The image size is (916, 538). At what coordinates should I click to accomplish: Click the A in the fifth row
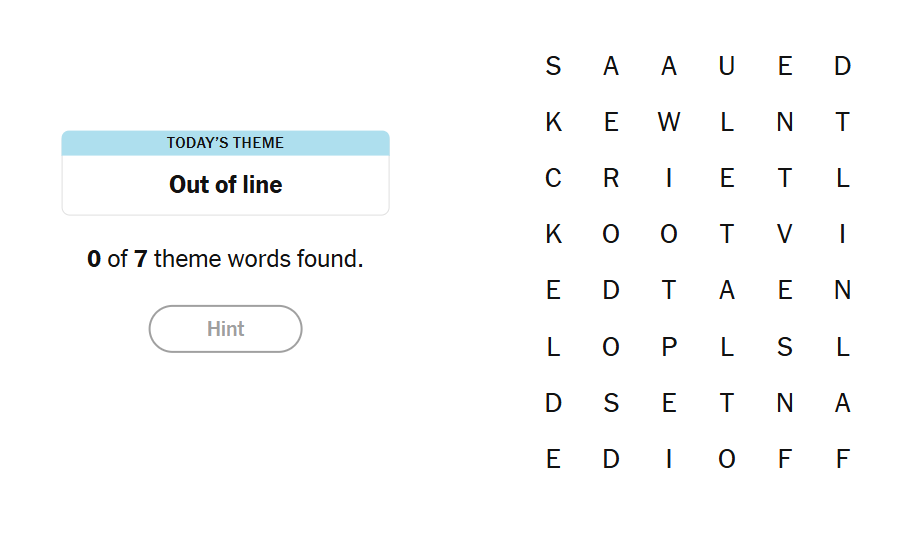click(727, 290)
